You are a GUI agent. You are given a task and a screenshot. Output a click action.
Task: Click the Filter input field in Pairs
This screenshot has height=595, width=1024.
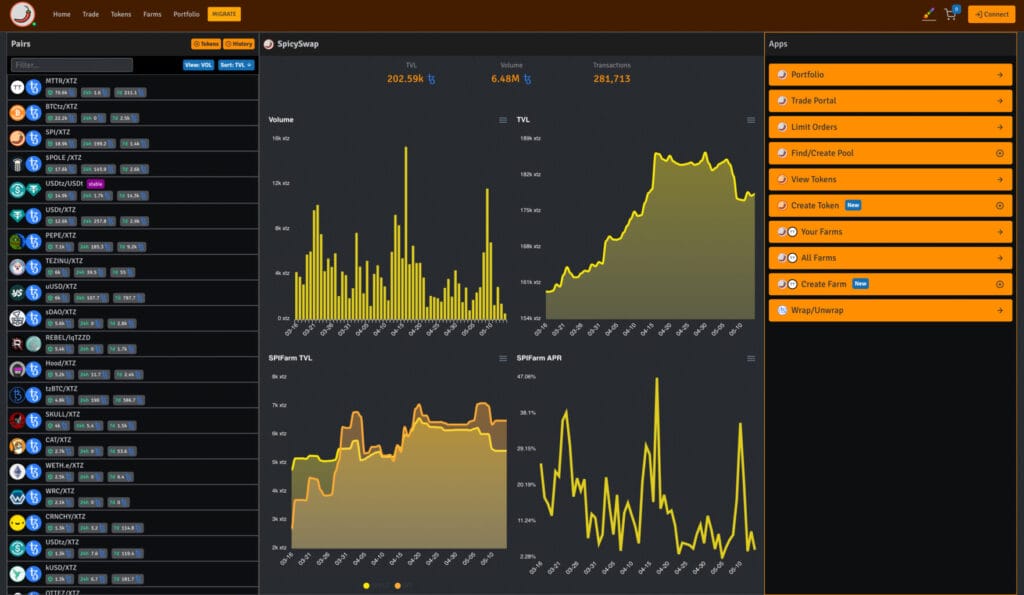(72, 65)
